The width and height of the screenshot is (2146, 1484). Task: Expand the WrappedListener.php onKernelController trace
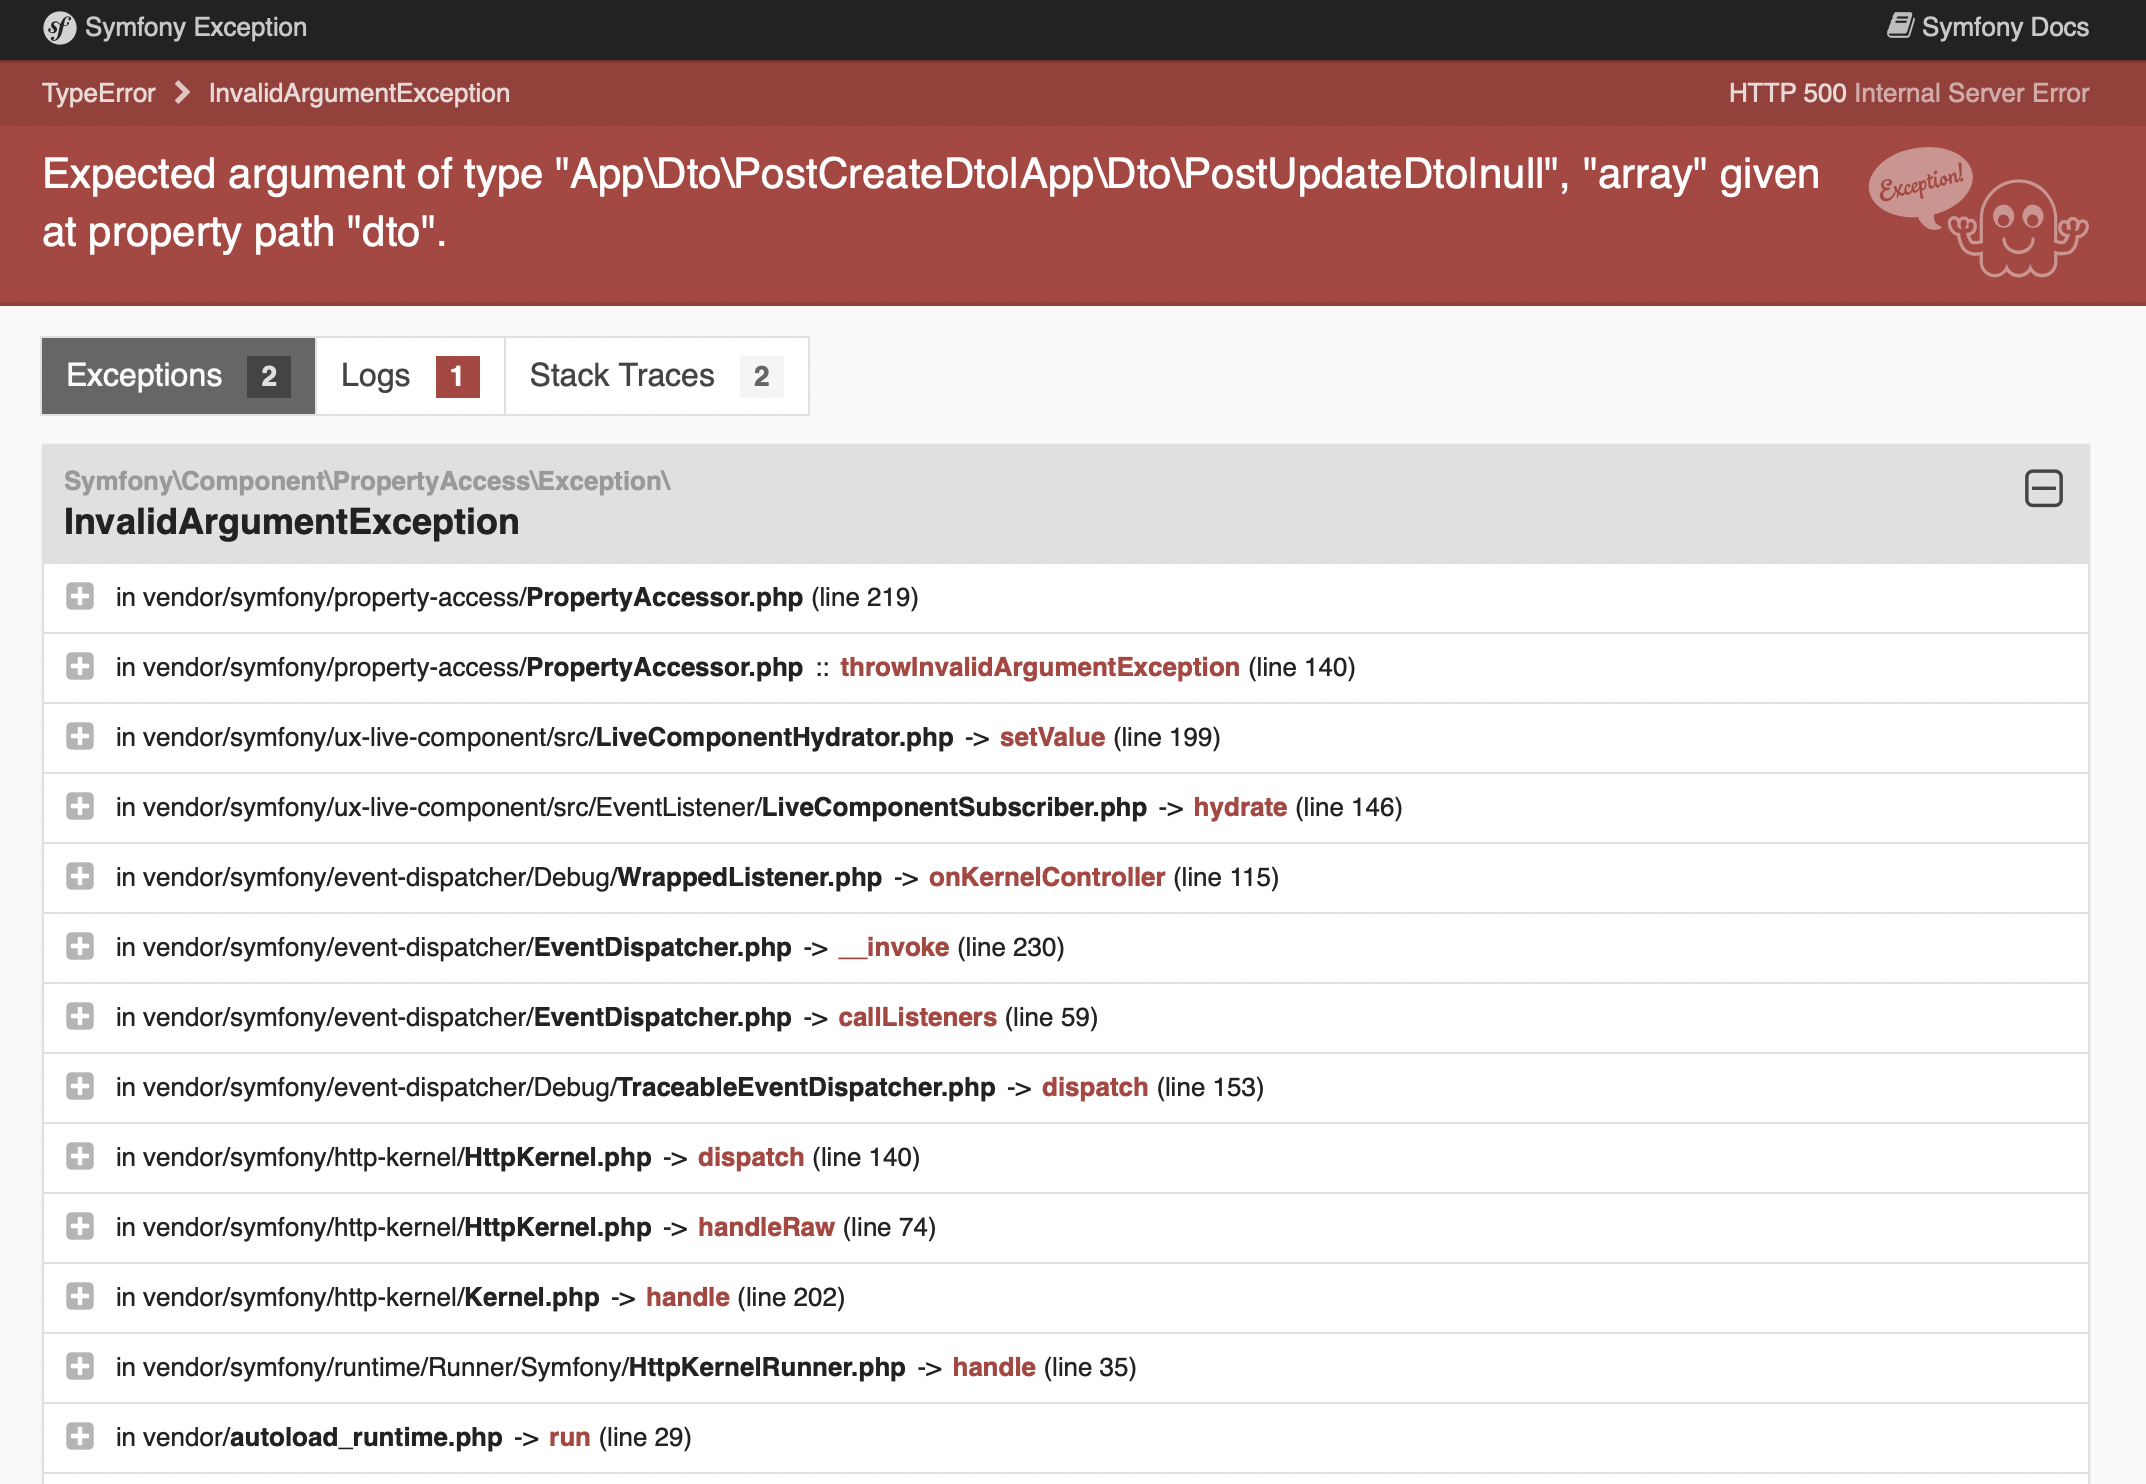click(x=80, y=877)
